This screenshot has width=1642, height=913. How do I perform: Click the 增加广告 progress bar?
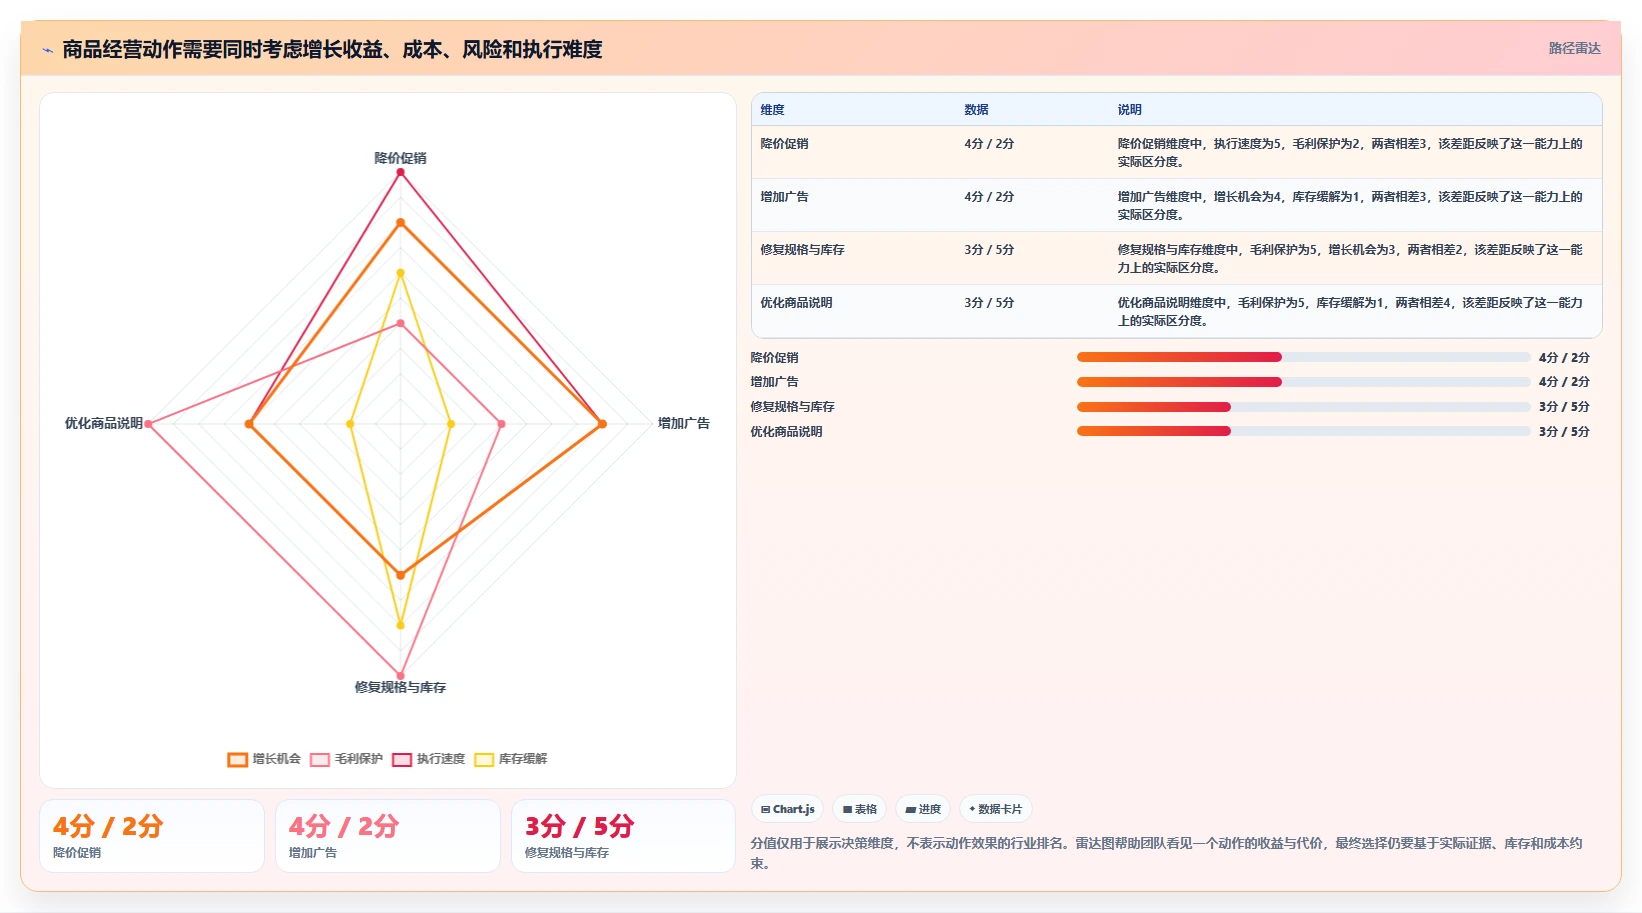(1303, 382)
